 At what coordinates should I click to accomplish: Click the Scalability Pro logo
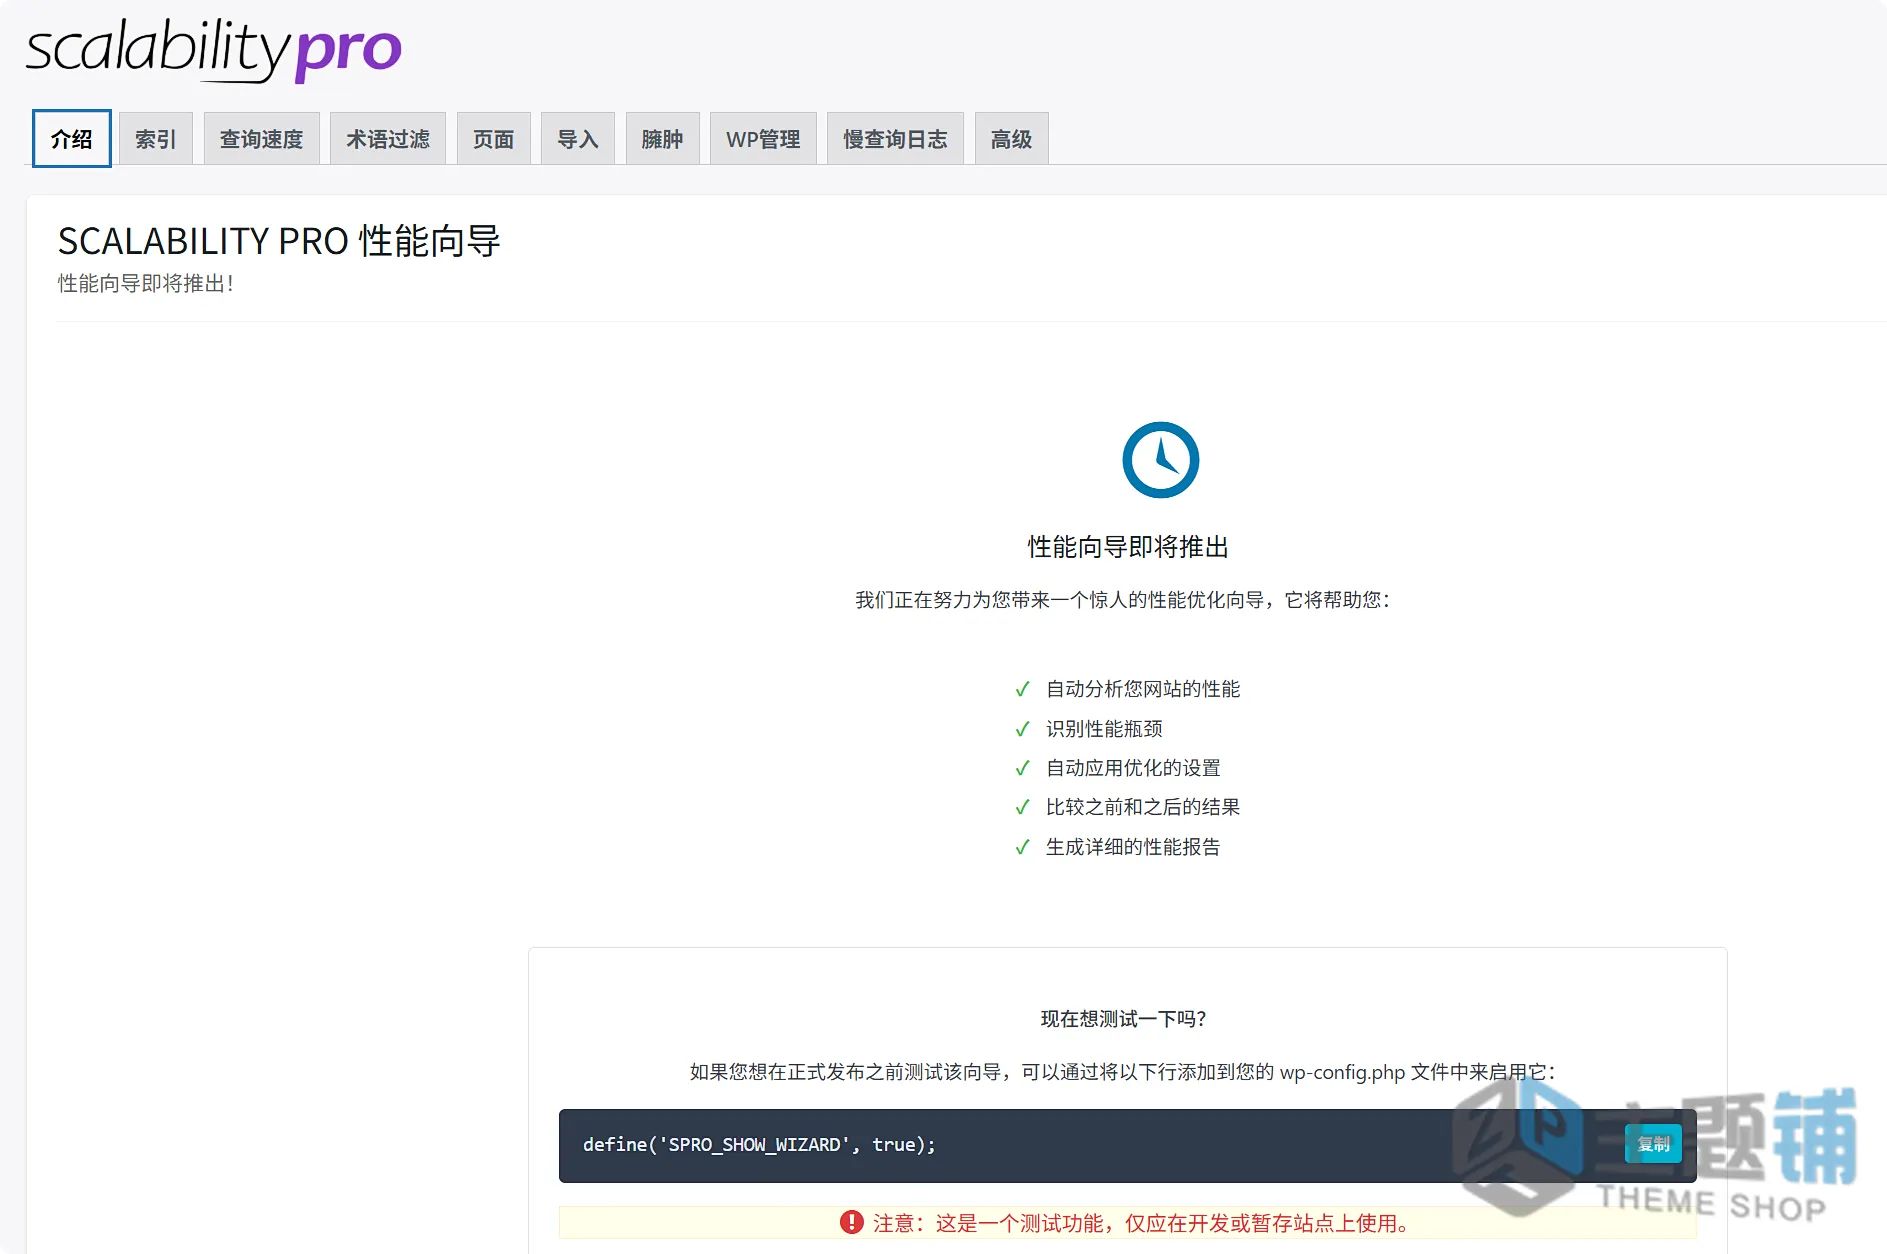pos(213,50)
